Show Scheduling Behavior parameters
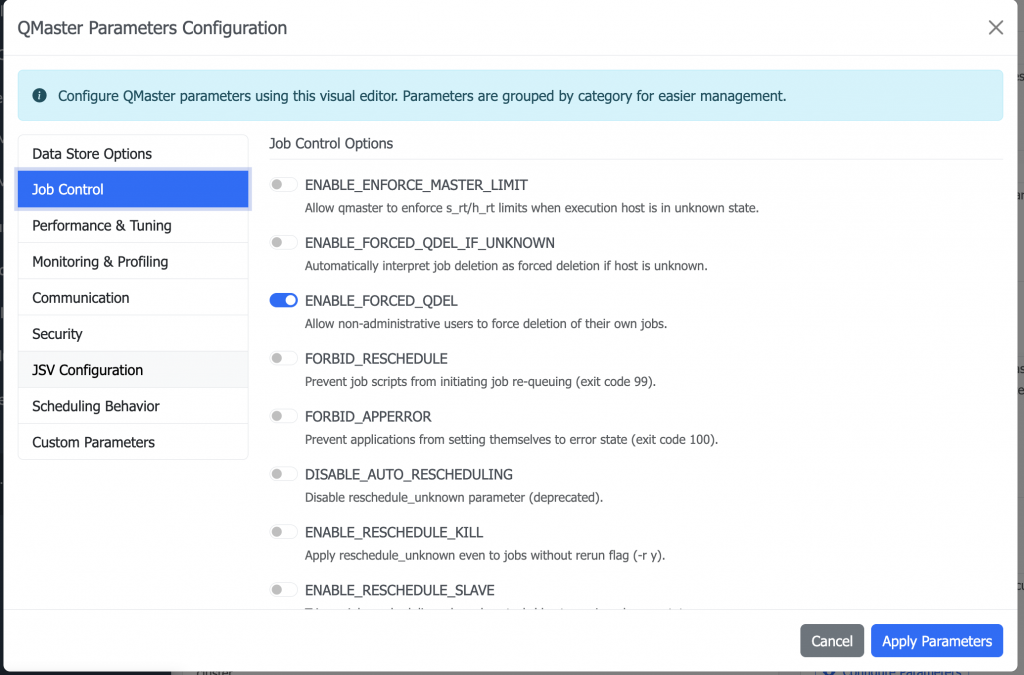 133,406
